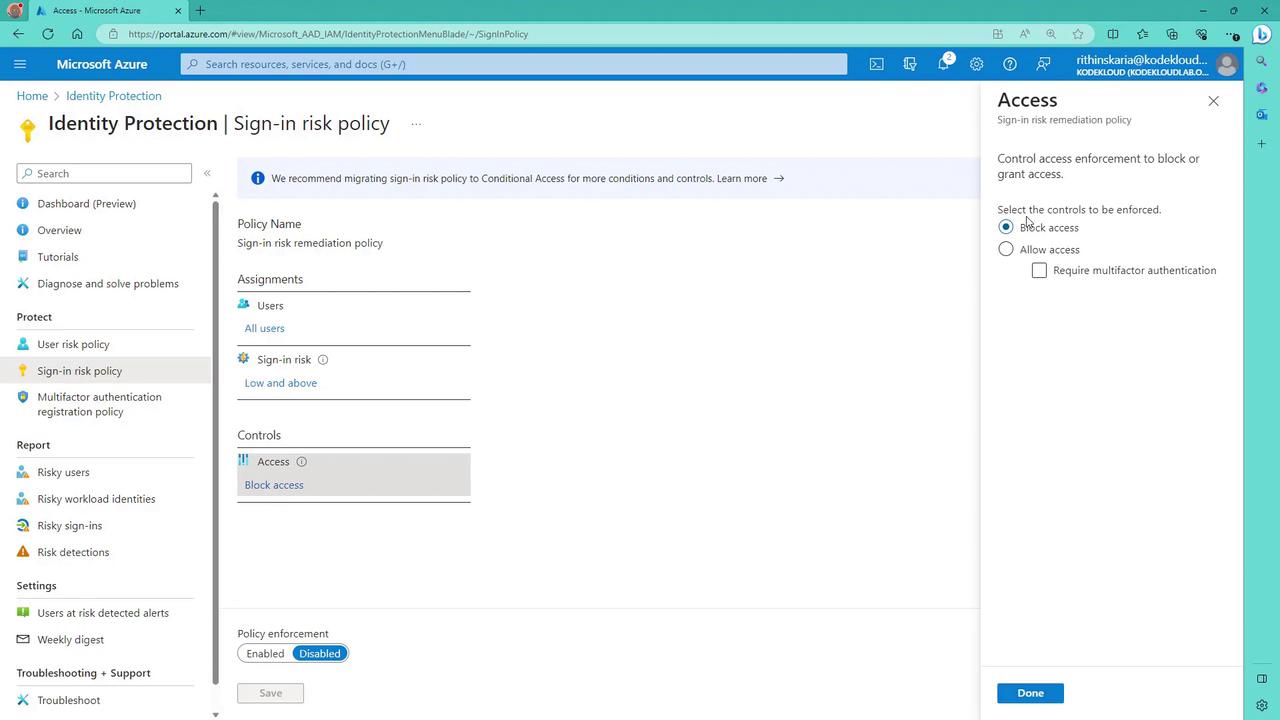Click the Save button

(270, 693)
